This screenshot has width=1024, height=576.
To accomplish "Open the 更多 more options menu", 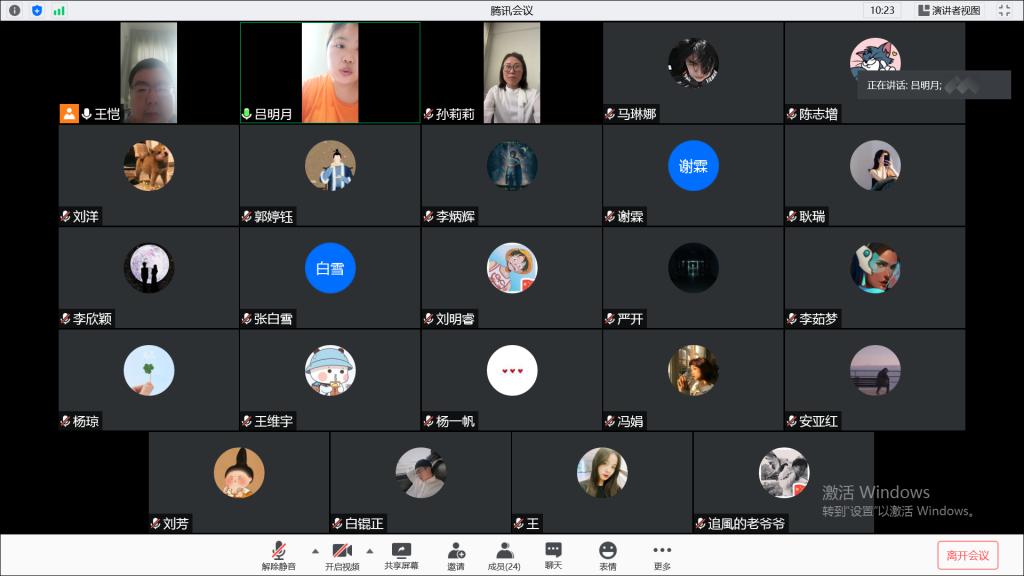I will (x=662, y=554).
